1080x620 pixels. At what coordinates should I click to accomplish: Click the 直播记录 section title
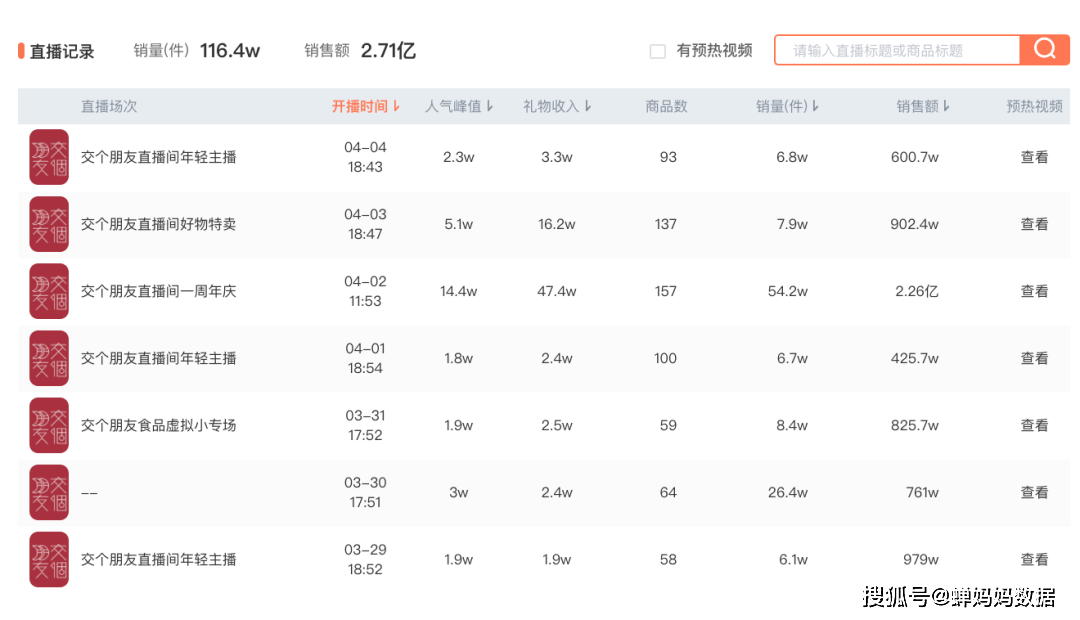click(x=61, y=51)
